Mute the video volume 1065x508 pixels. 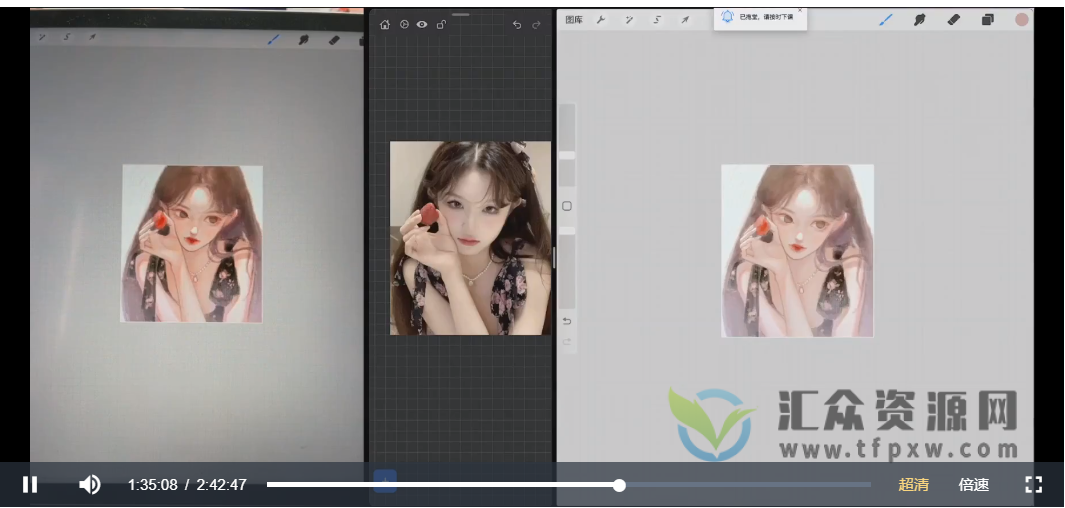(90, 485)
